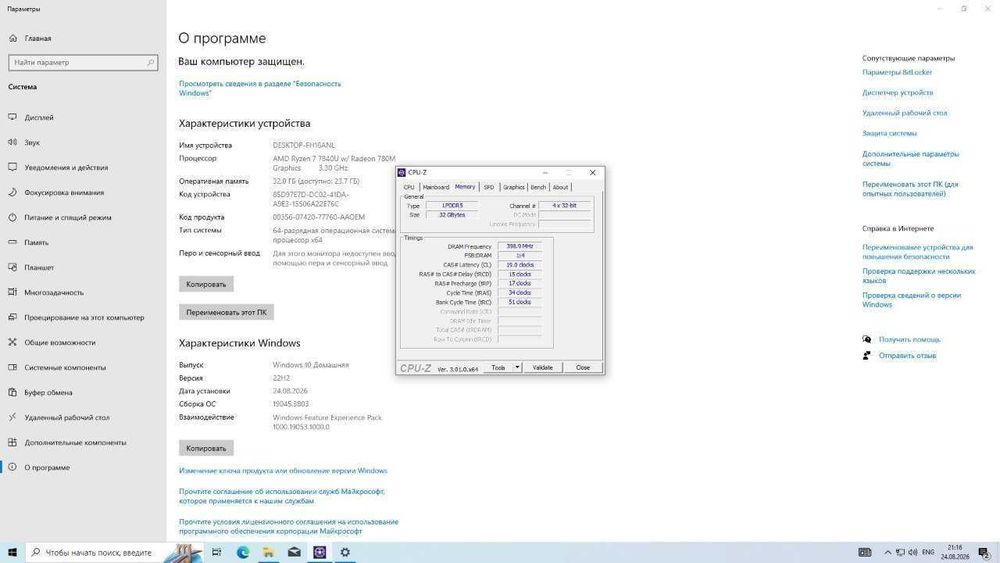The height and width of the screenshot is (563, 1000).
Task: Launch Microsoft Edge from taskbar
Action: 242,552
